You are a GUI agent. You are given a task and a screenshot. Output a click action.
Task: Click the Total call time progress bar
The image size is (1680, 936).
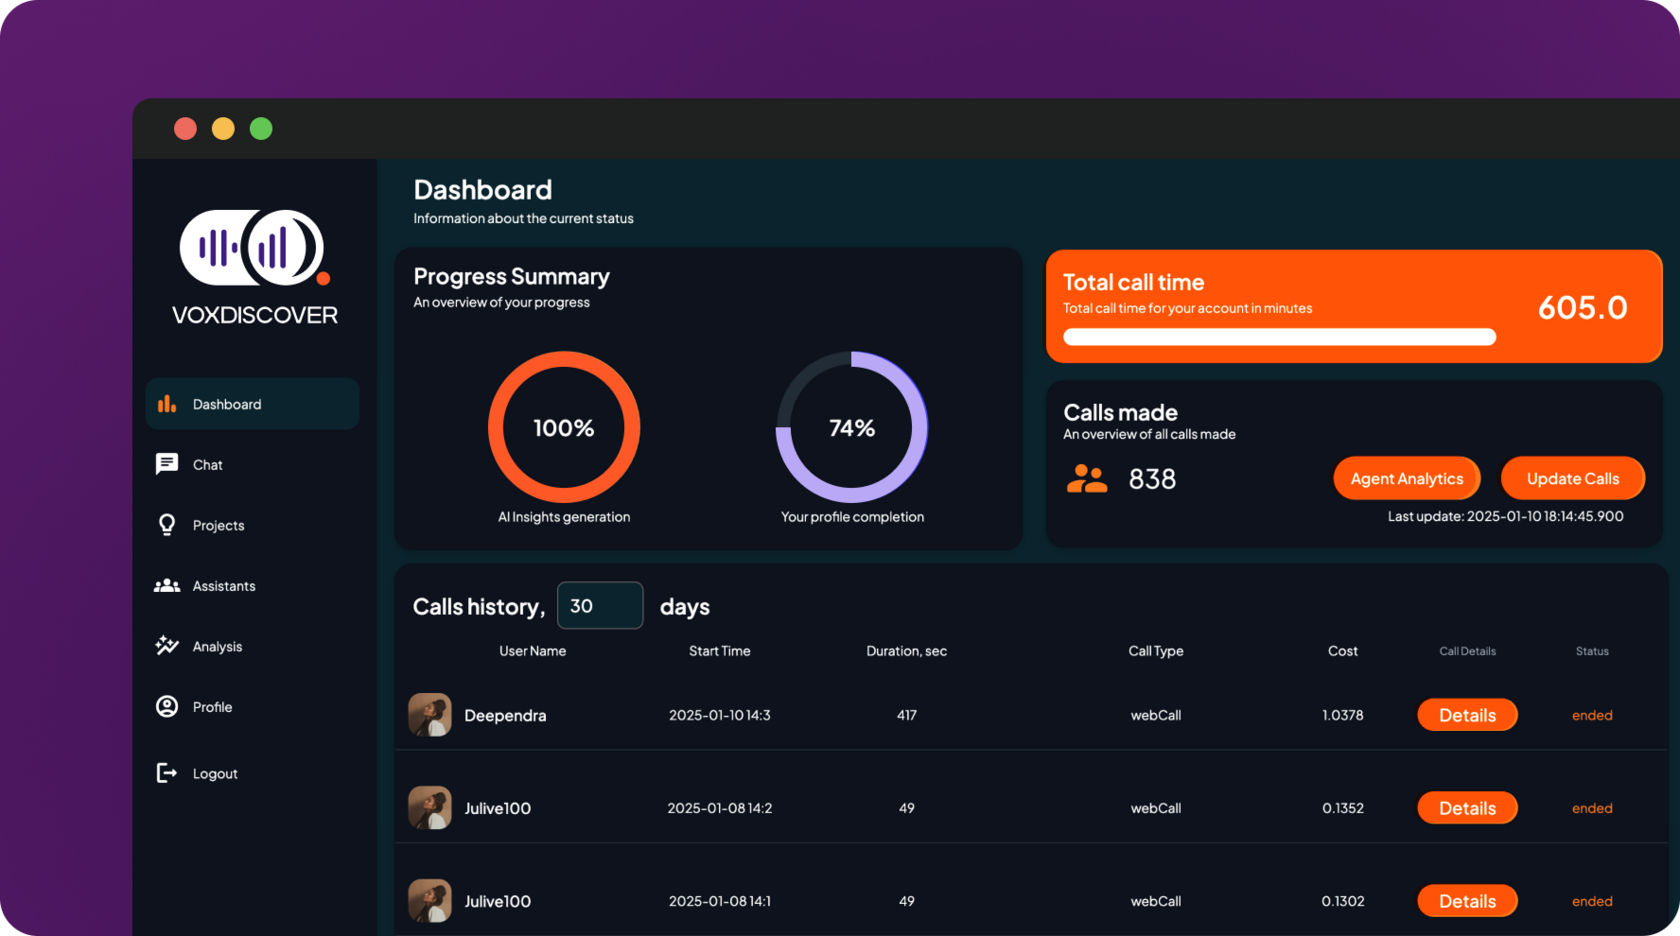[1279, 337]
